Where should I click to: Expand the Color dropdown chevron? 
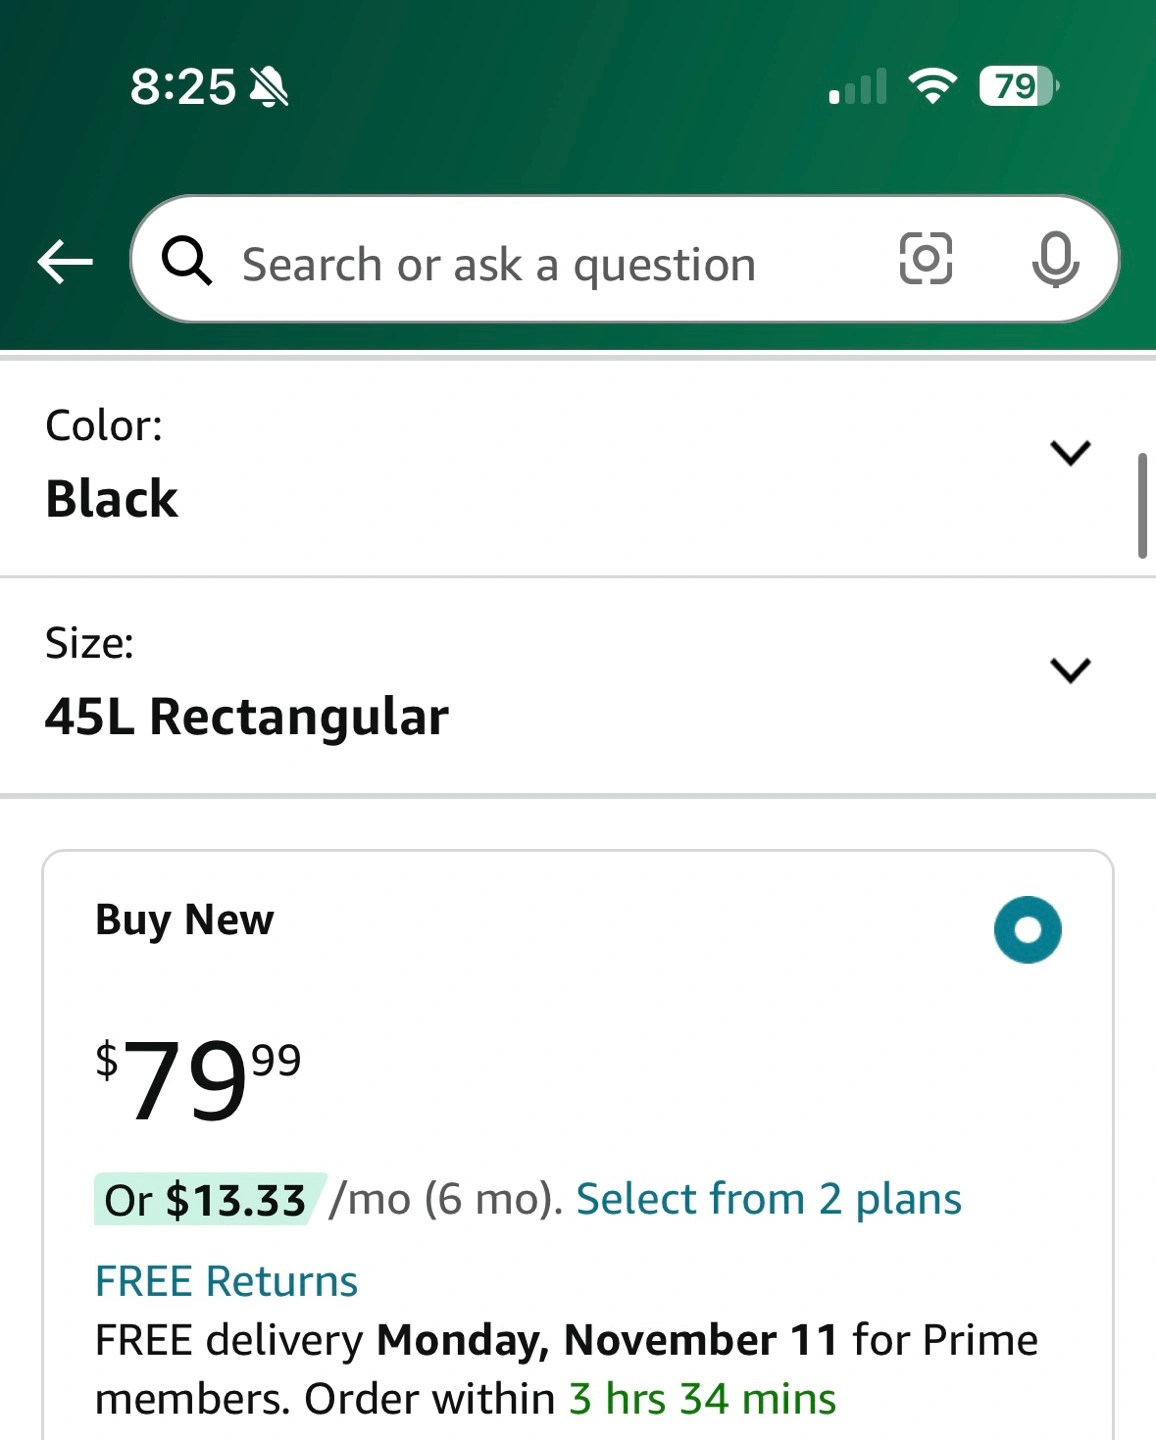click(x=1070, y=453)
